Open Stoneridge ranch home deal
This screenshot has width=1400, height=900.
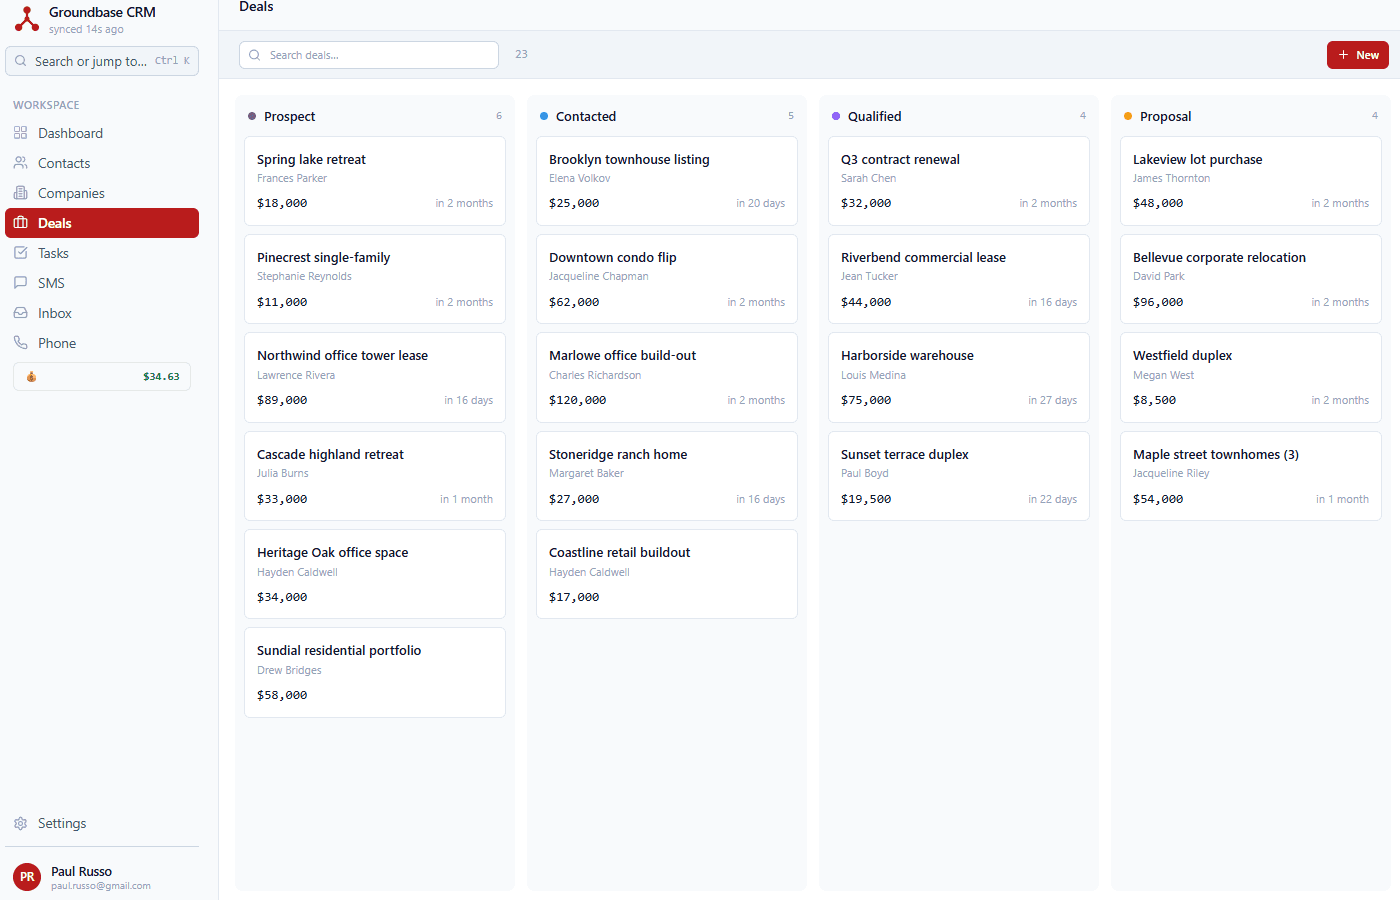point(667,476)
